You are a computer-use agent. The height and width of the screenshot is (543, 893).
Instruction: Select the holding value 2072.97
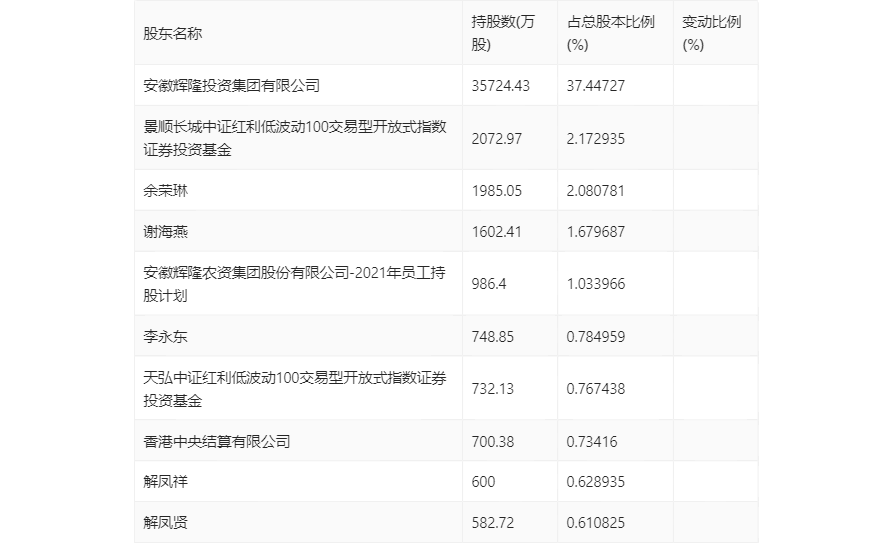coord(497,138)
